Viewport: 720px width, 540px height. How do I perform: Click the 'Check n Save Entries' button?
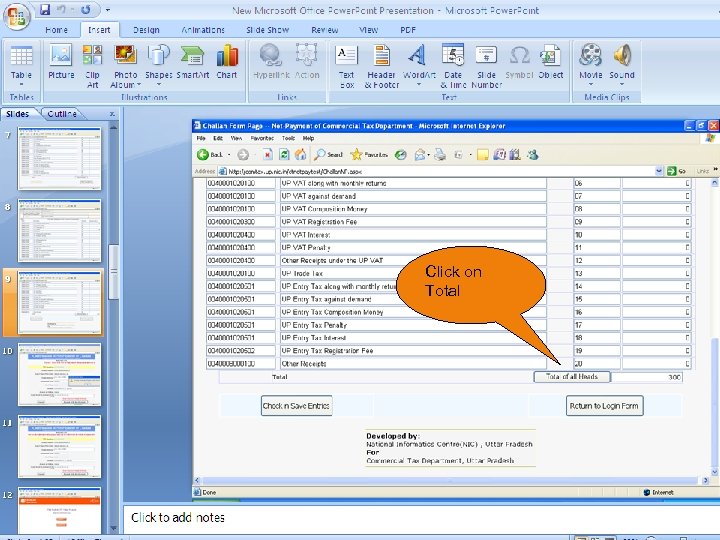(296, 406)
